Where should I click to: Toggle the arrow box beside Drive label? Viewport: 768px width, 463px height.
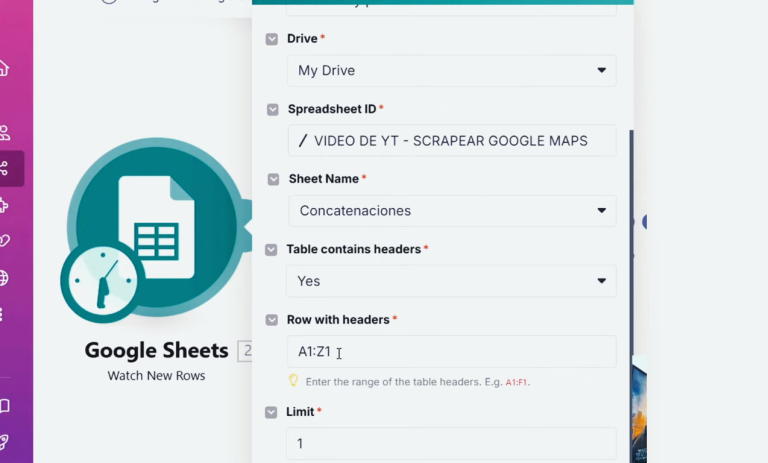272,39
